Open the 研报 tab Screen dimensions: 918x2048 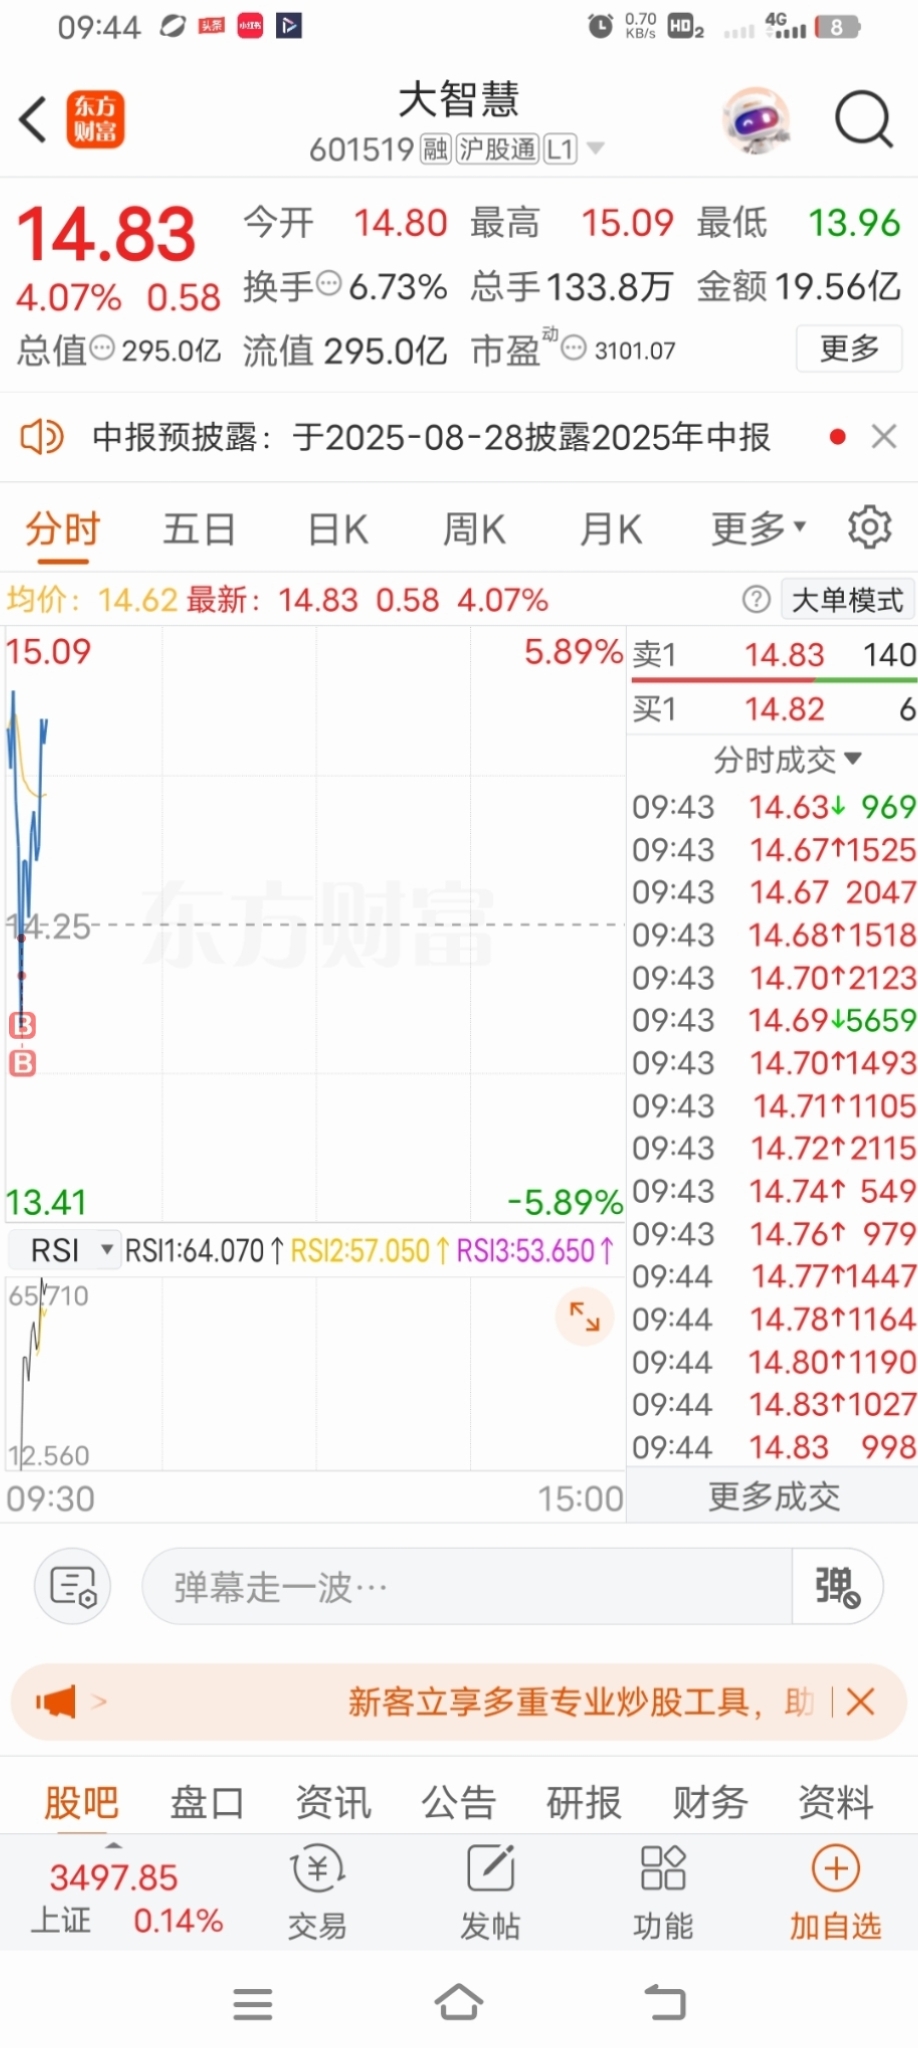584,1802
